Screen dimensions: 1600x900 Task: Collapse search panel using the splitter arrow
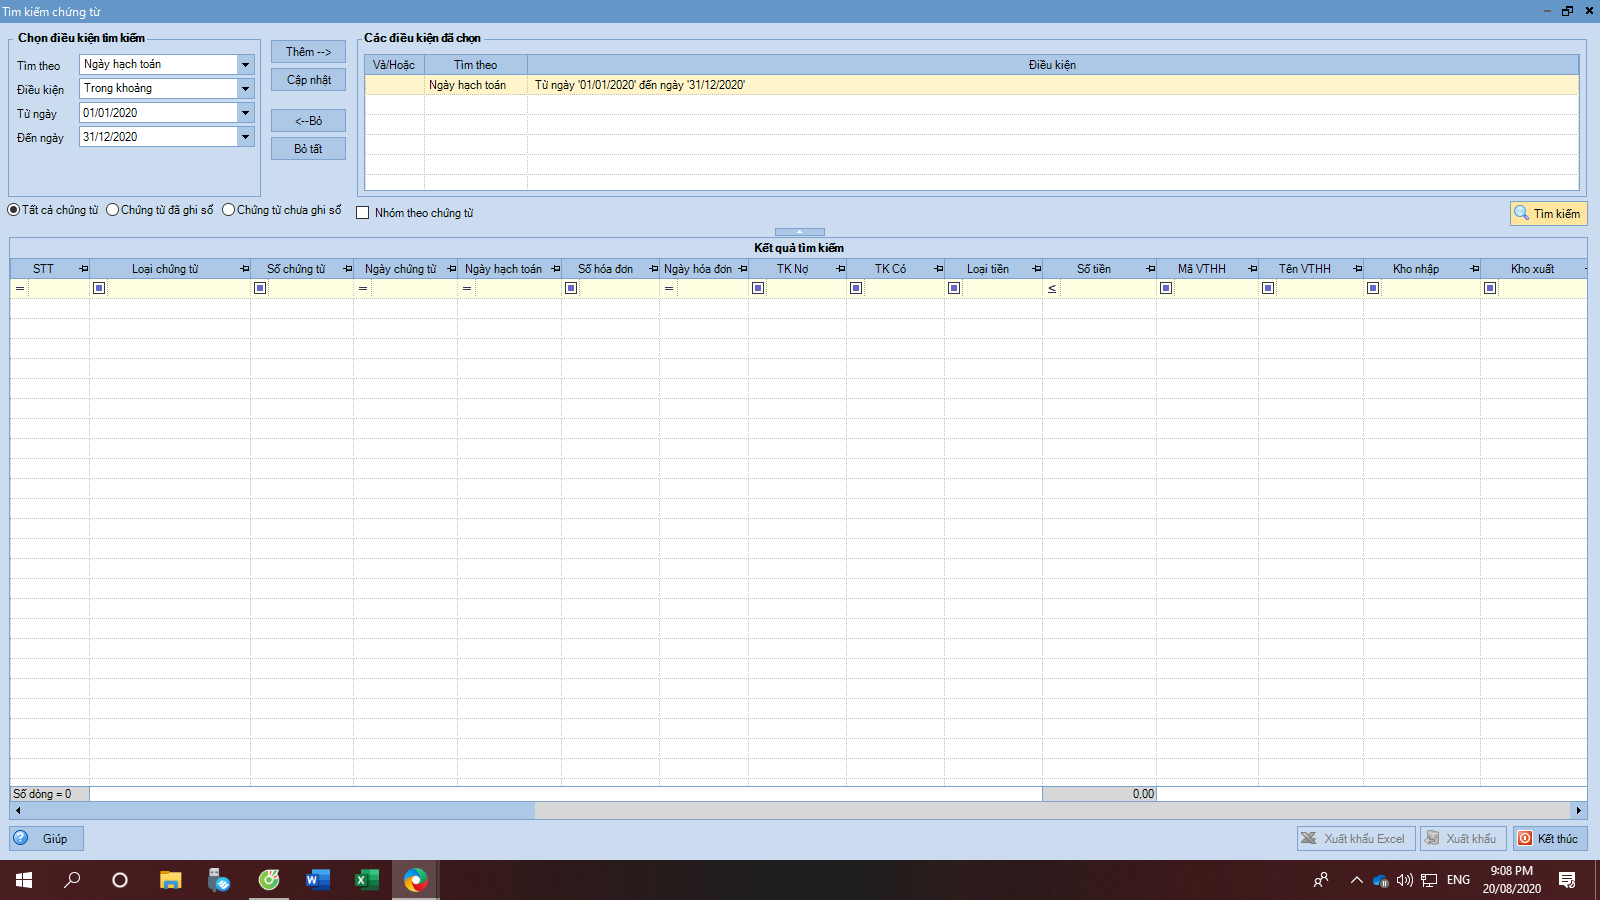pyautogui.click(x=799, y=232)
